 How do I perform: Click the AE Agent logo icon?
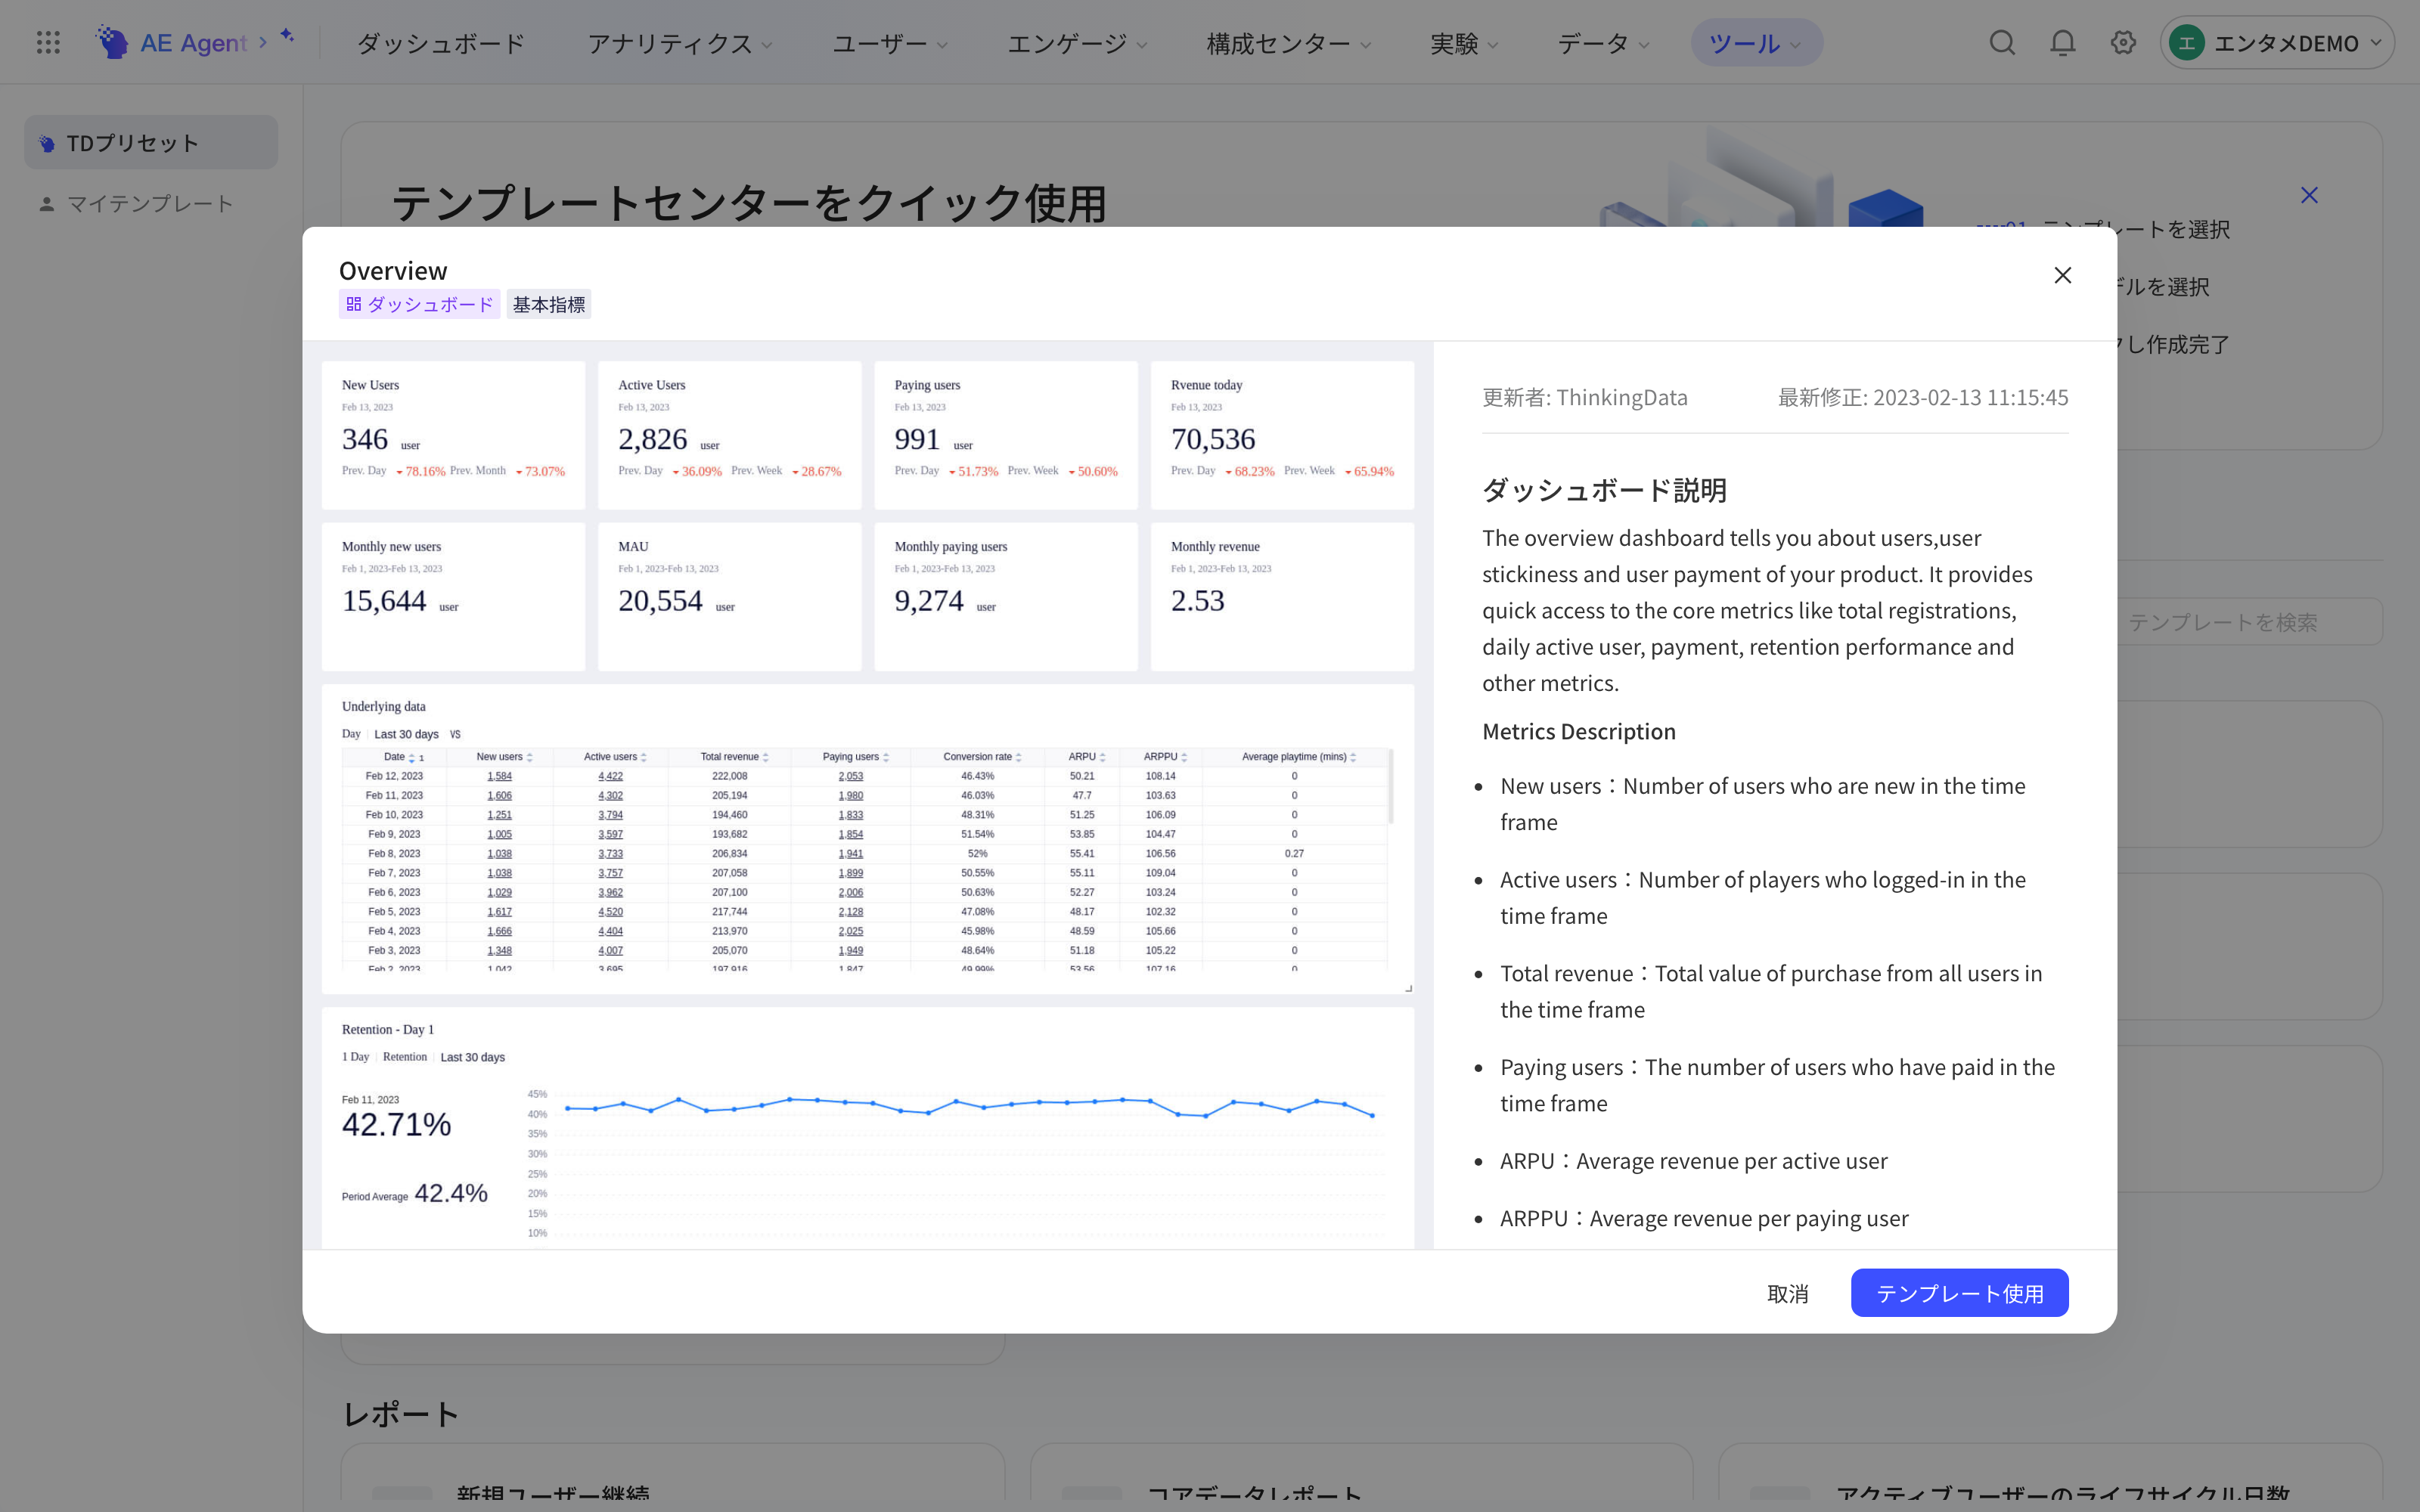(112, 42)
